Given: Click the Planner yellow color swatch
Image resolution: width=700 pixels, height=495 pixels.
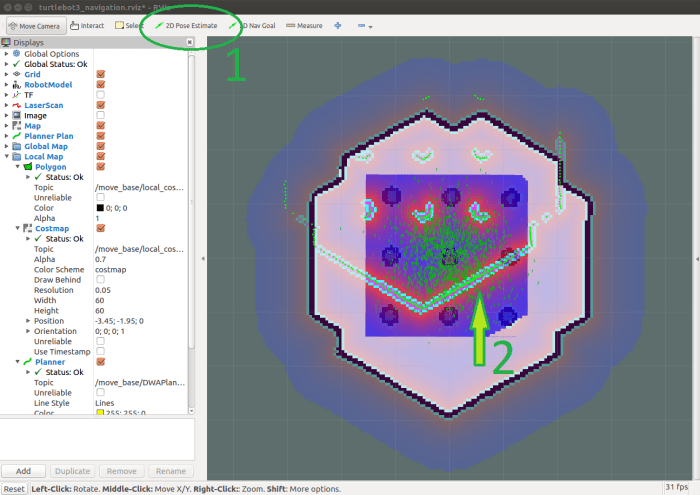Looking at the screenshot, I should click(100, 412).
